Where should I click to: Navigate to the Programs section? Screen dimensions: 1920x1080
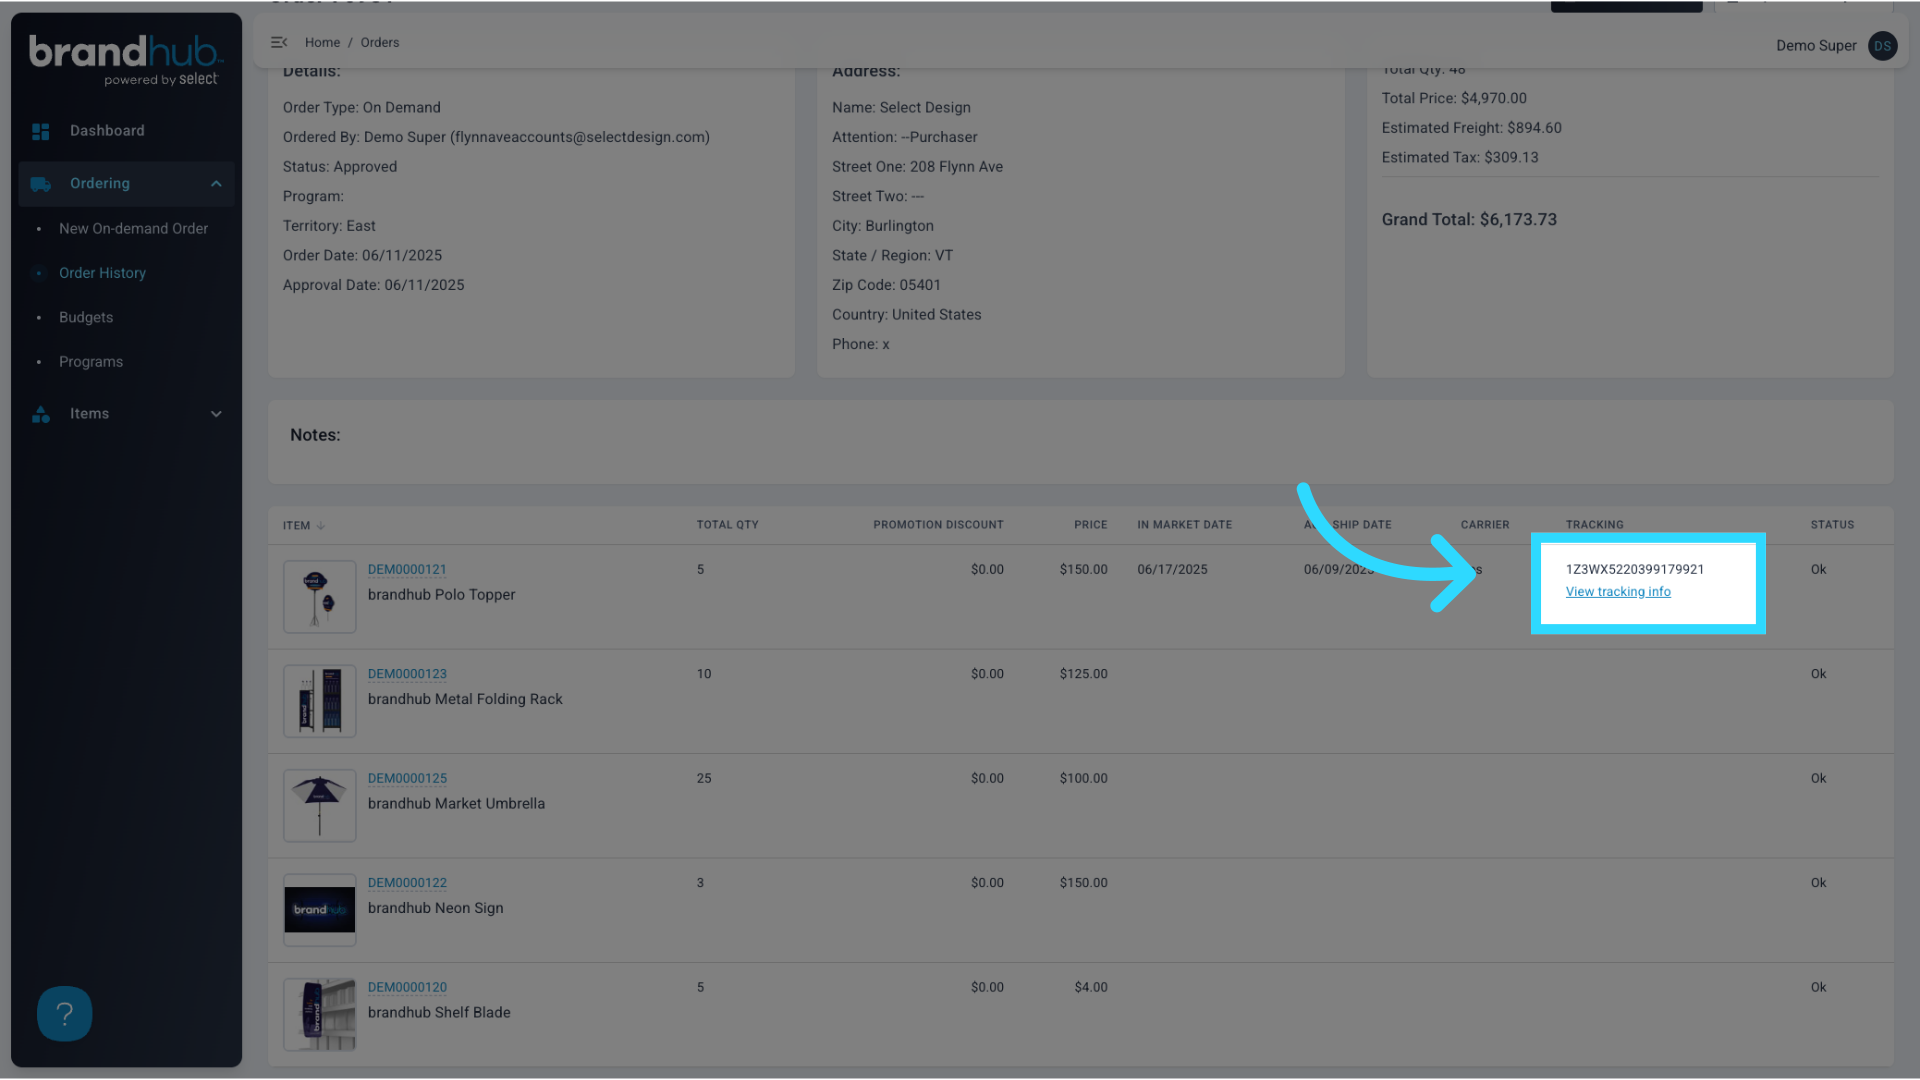91,361
